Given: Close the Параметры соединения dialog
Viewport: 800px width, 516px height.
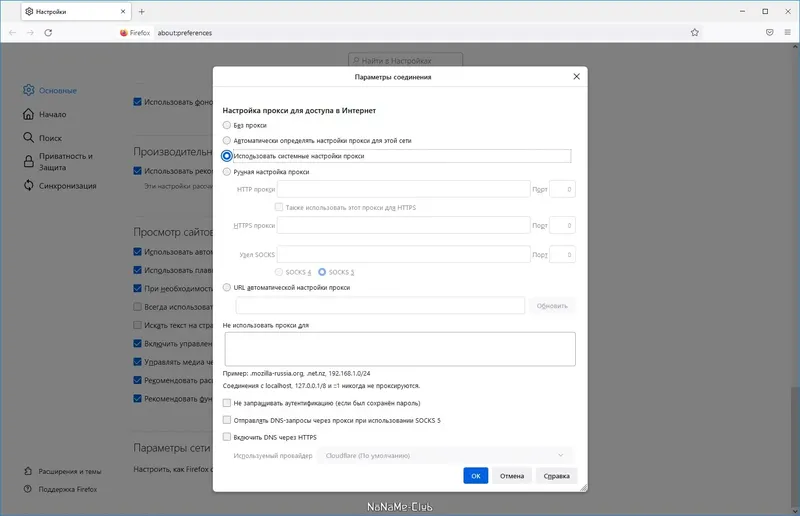Looking at the screenshot, I should point(577,77).
